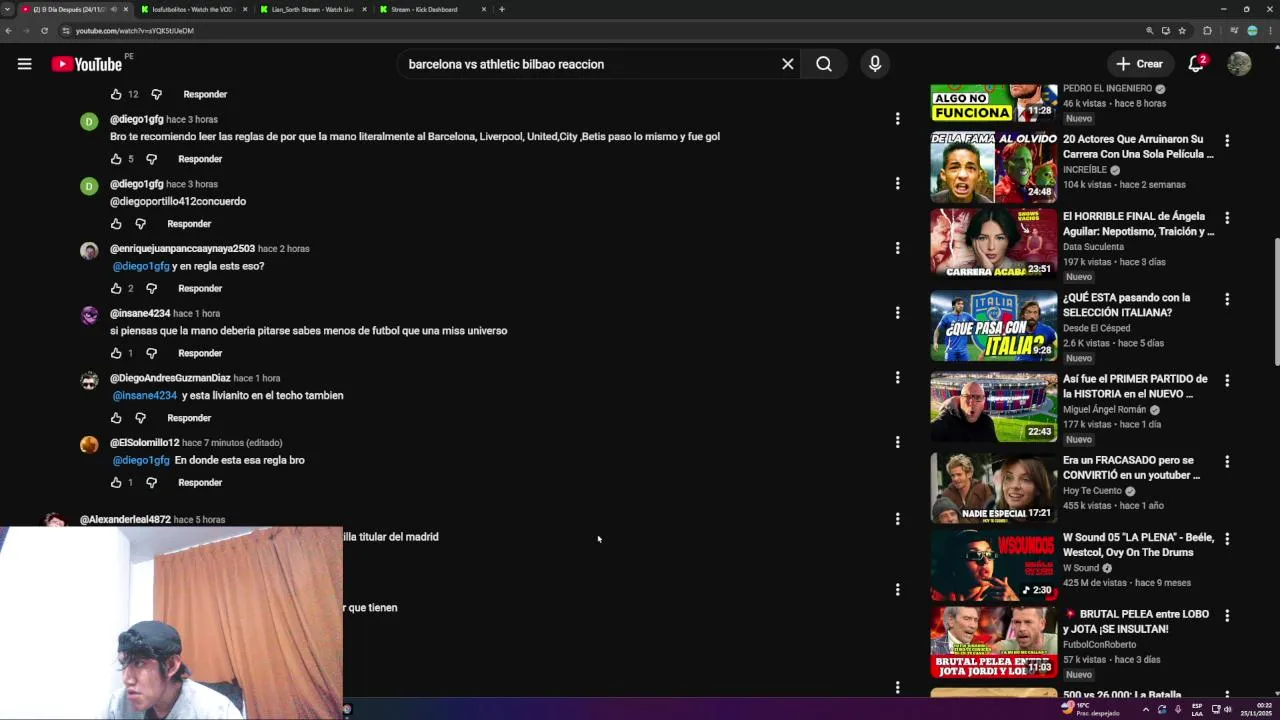Image resolution: width=1280 pixels, height=720 pixels.
Task: Like the 'En donde esta esa regla bro' comment
Action: coord(116,482)
